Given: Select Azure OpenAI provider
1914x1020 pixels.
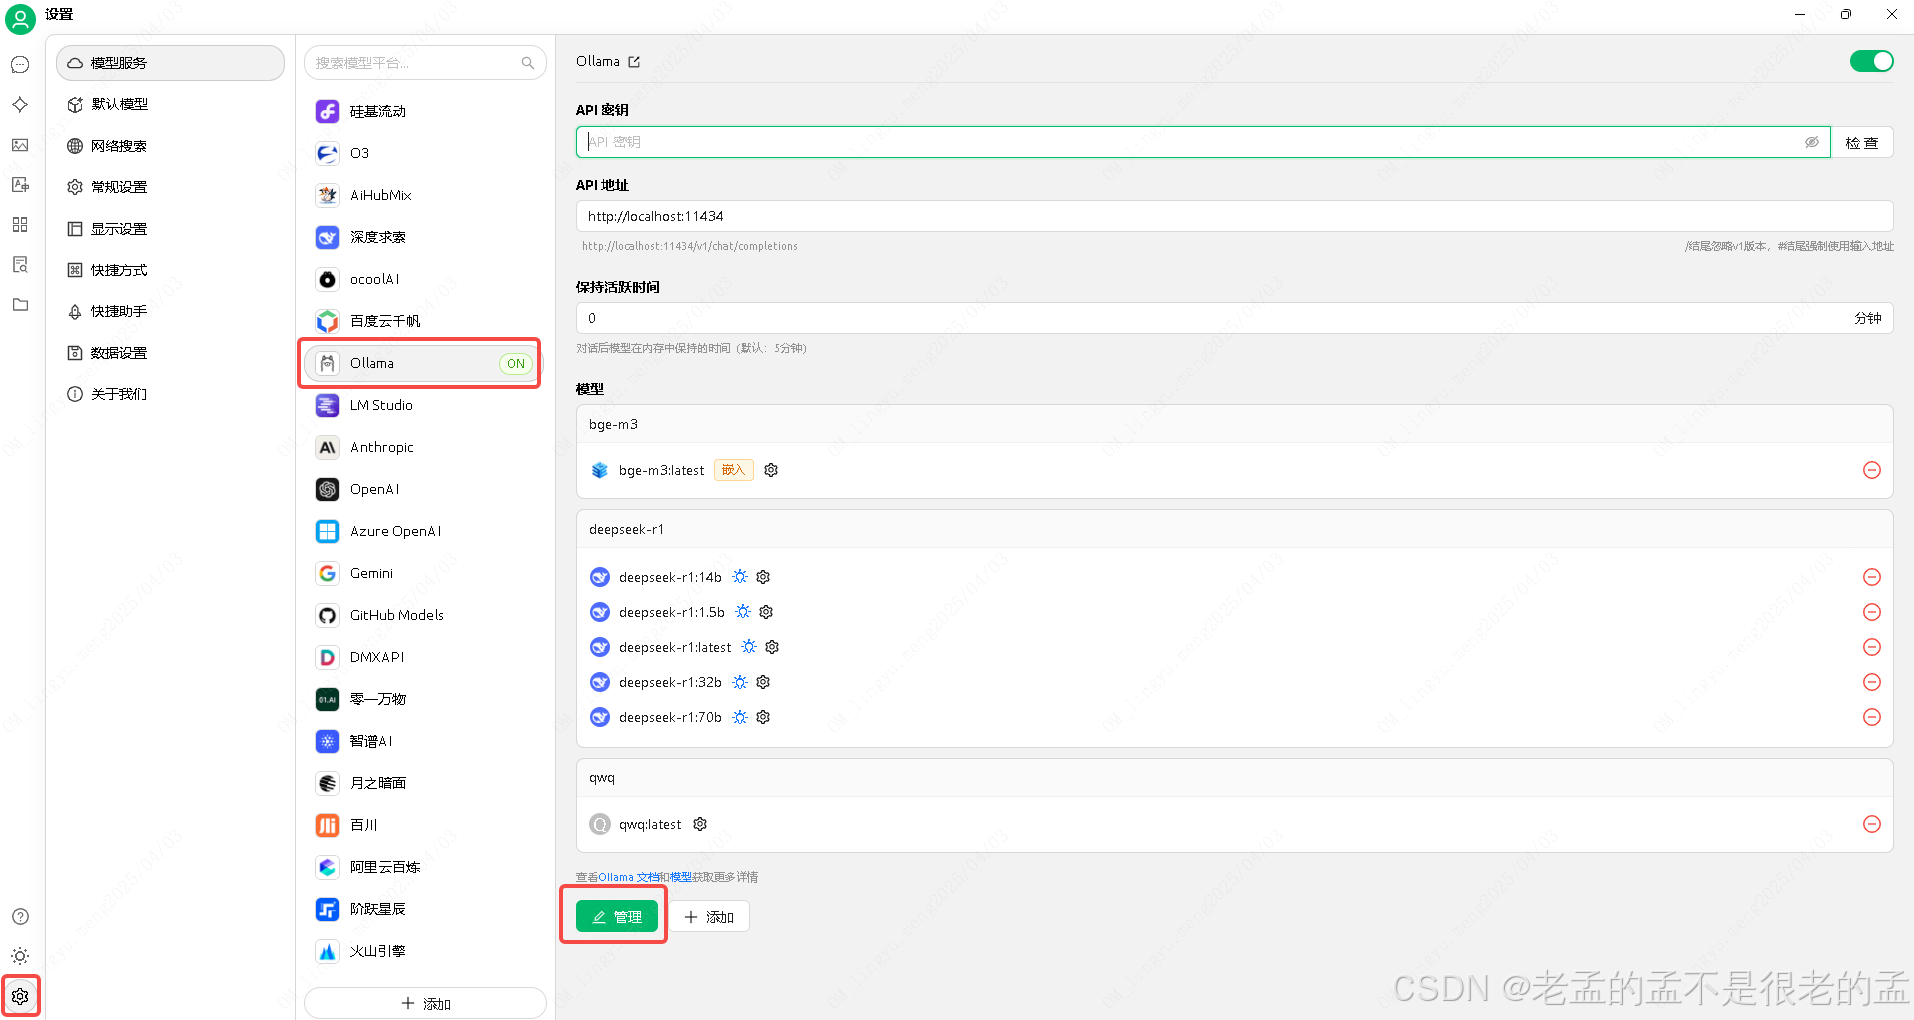Looking at the screenshot, I should pos(425,531).
